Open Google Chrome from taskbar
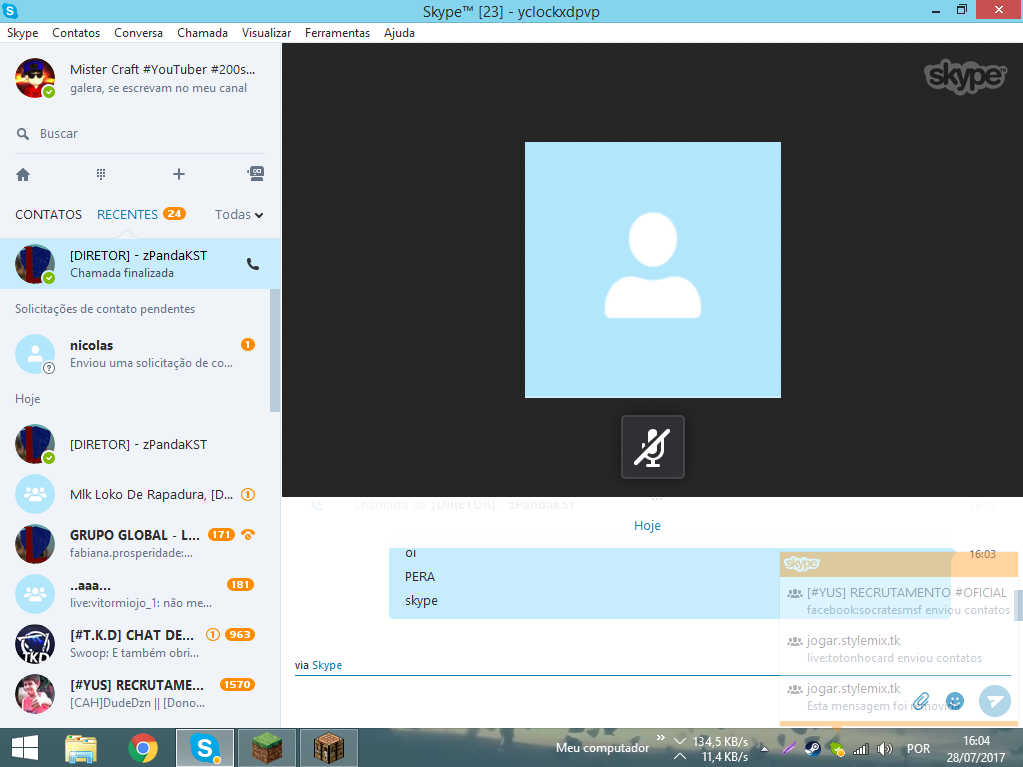This screenshot has height=767, width=1023. pos(143,748)
